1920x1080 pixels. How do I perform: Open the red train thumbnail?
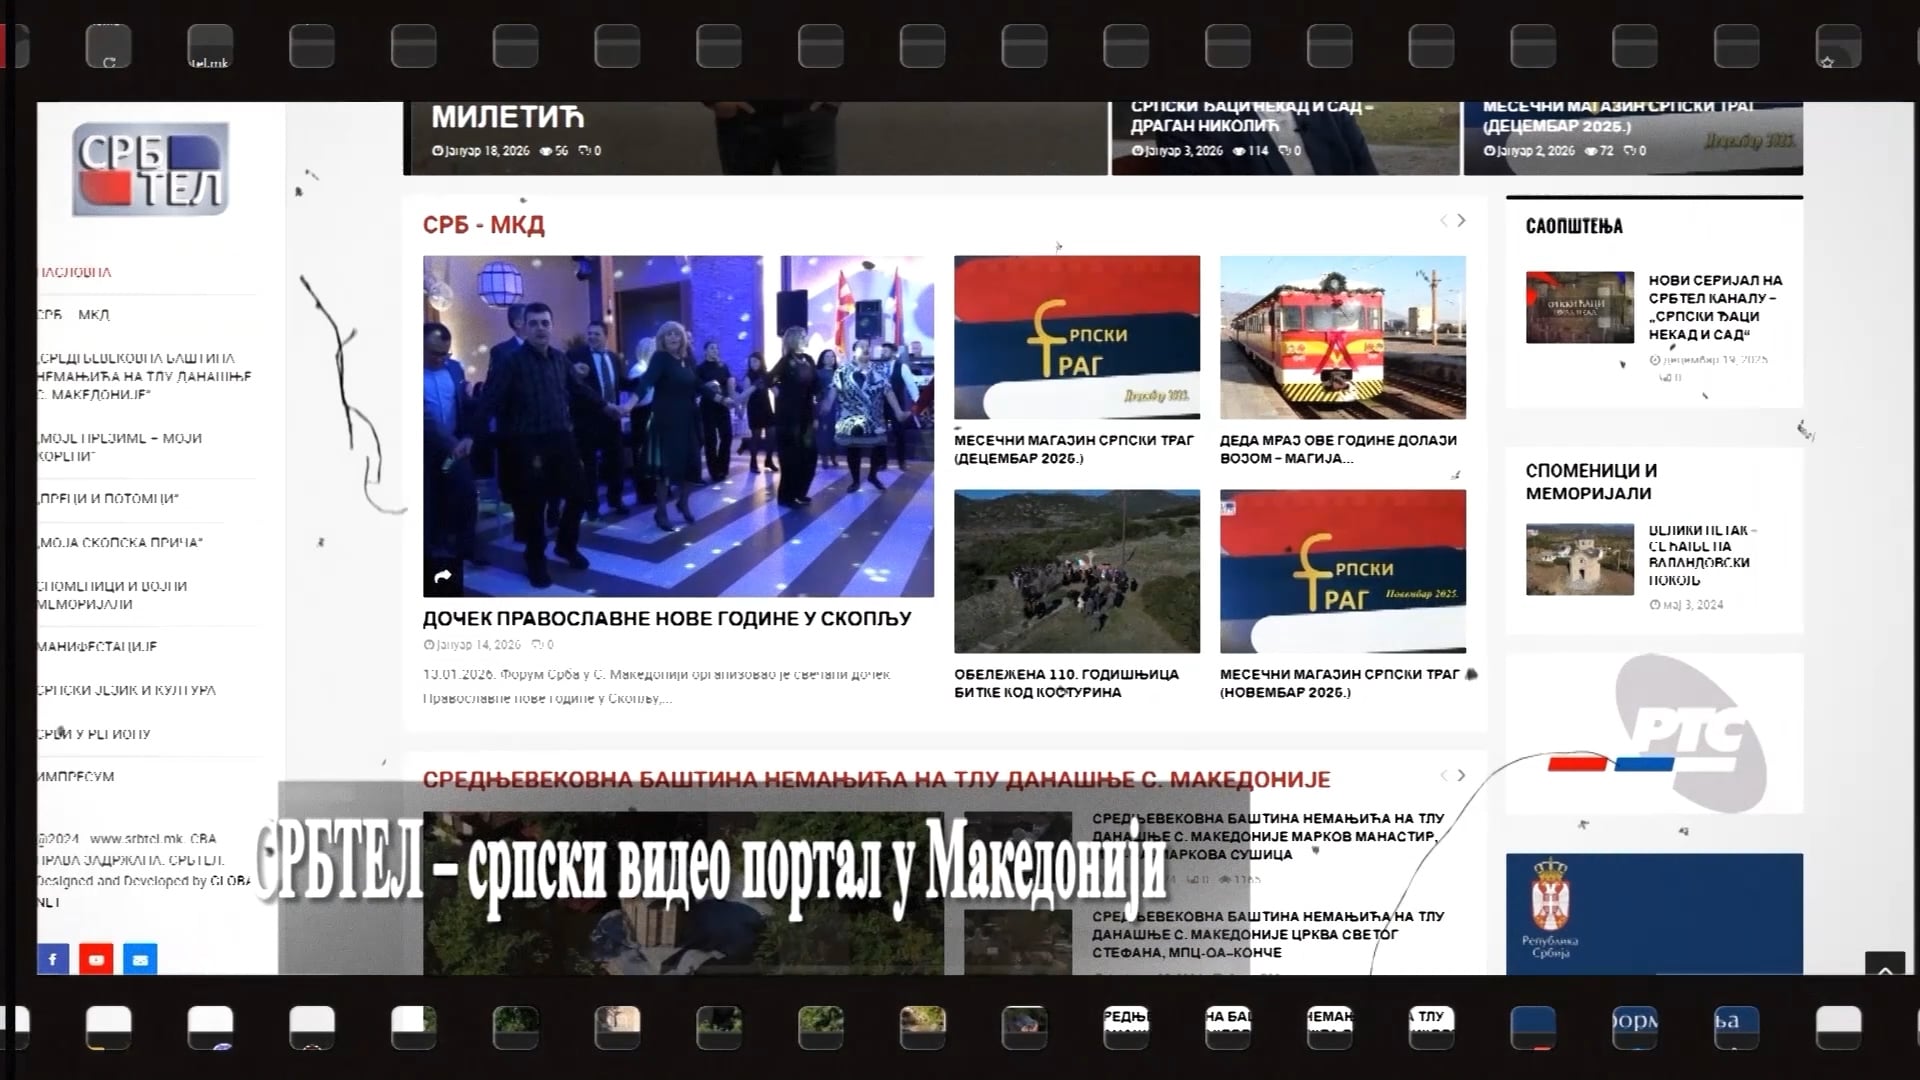point(1343,337)
